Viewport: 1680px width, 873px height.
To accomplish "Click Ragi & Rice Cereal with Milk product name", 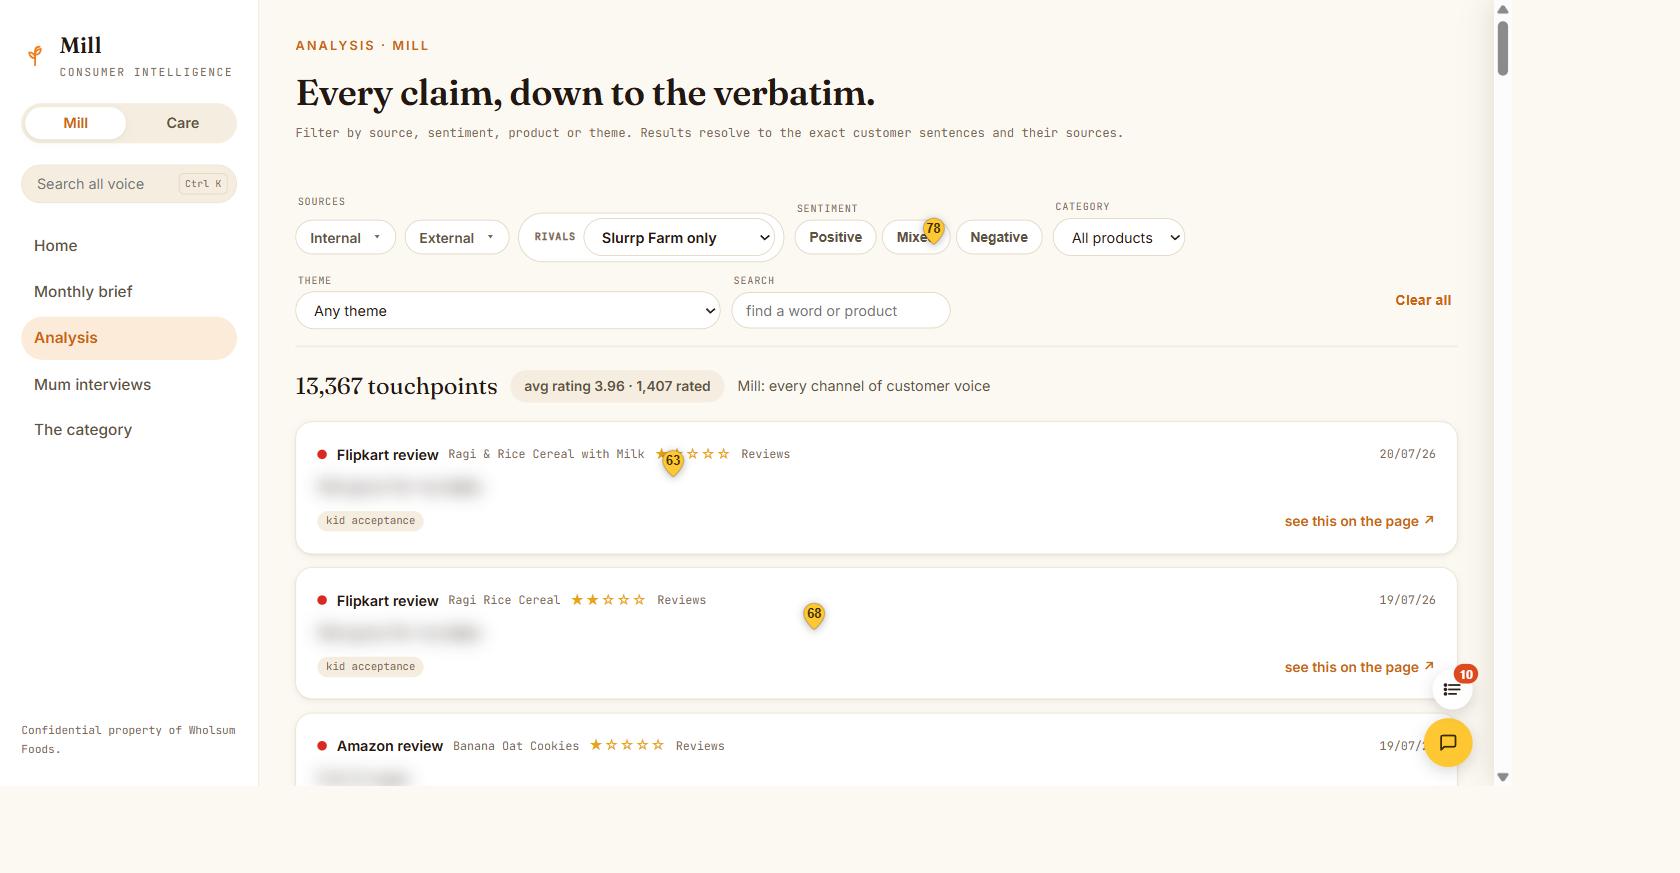I will click(546, 454).
